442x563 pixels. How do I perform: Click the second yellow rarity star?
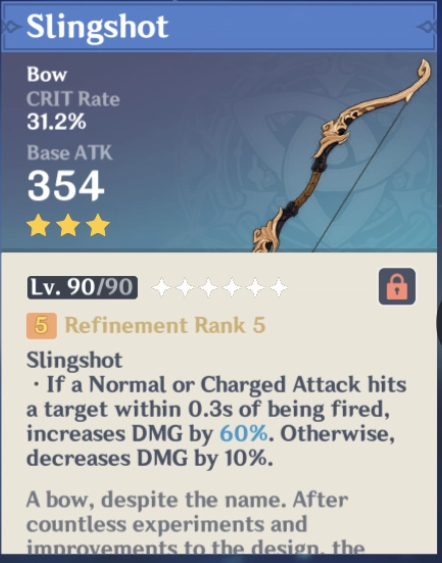point(68,225)
